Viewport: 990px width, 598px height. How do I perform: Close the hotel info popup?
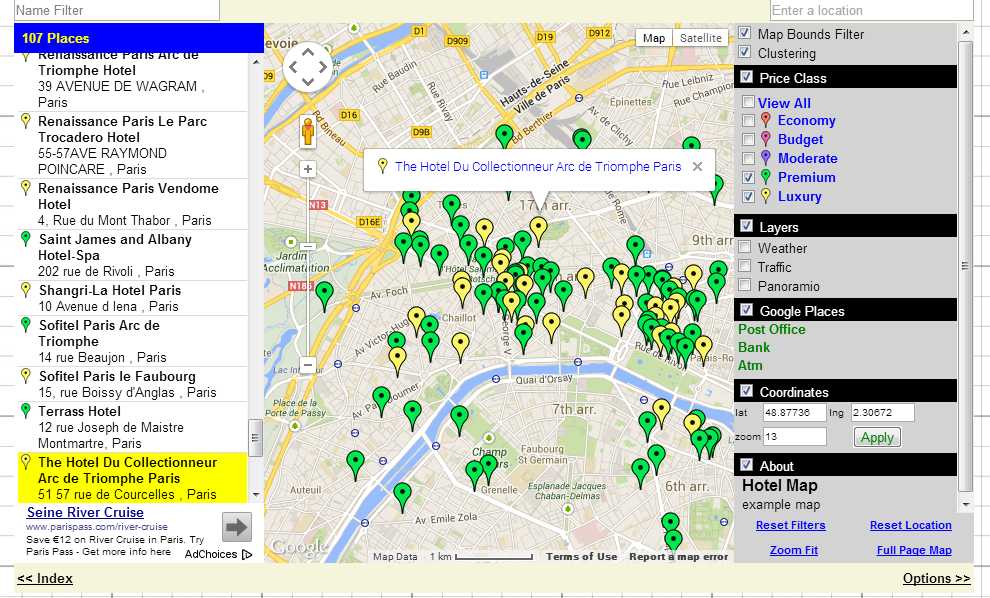(x=697, y=167)
